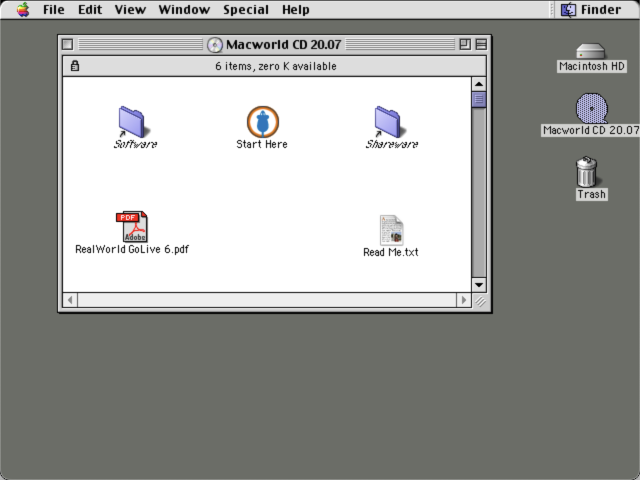Image resolution: width=640 pixels, height=480 pixels.
Task: Click the Finder application menu icon
Action: point(568,9)
